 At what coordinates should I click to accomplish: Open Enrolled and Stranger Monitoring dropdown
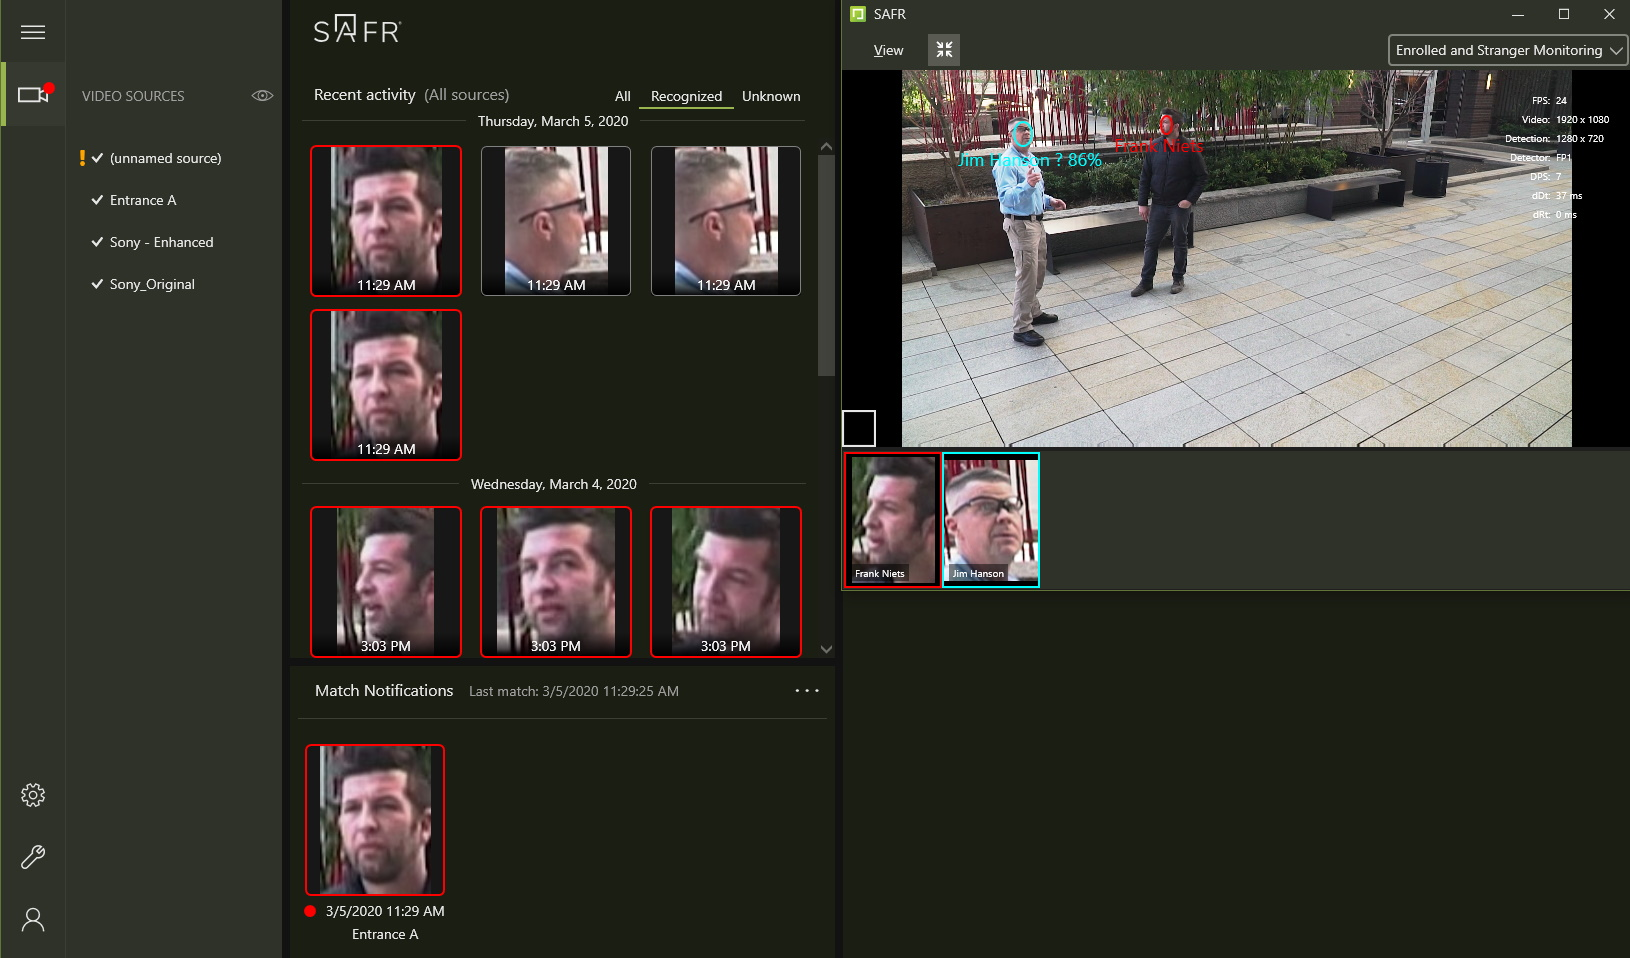point(1508,50)
